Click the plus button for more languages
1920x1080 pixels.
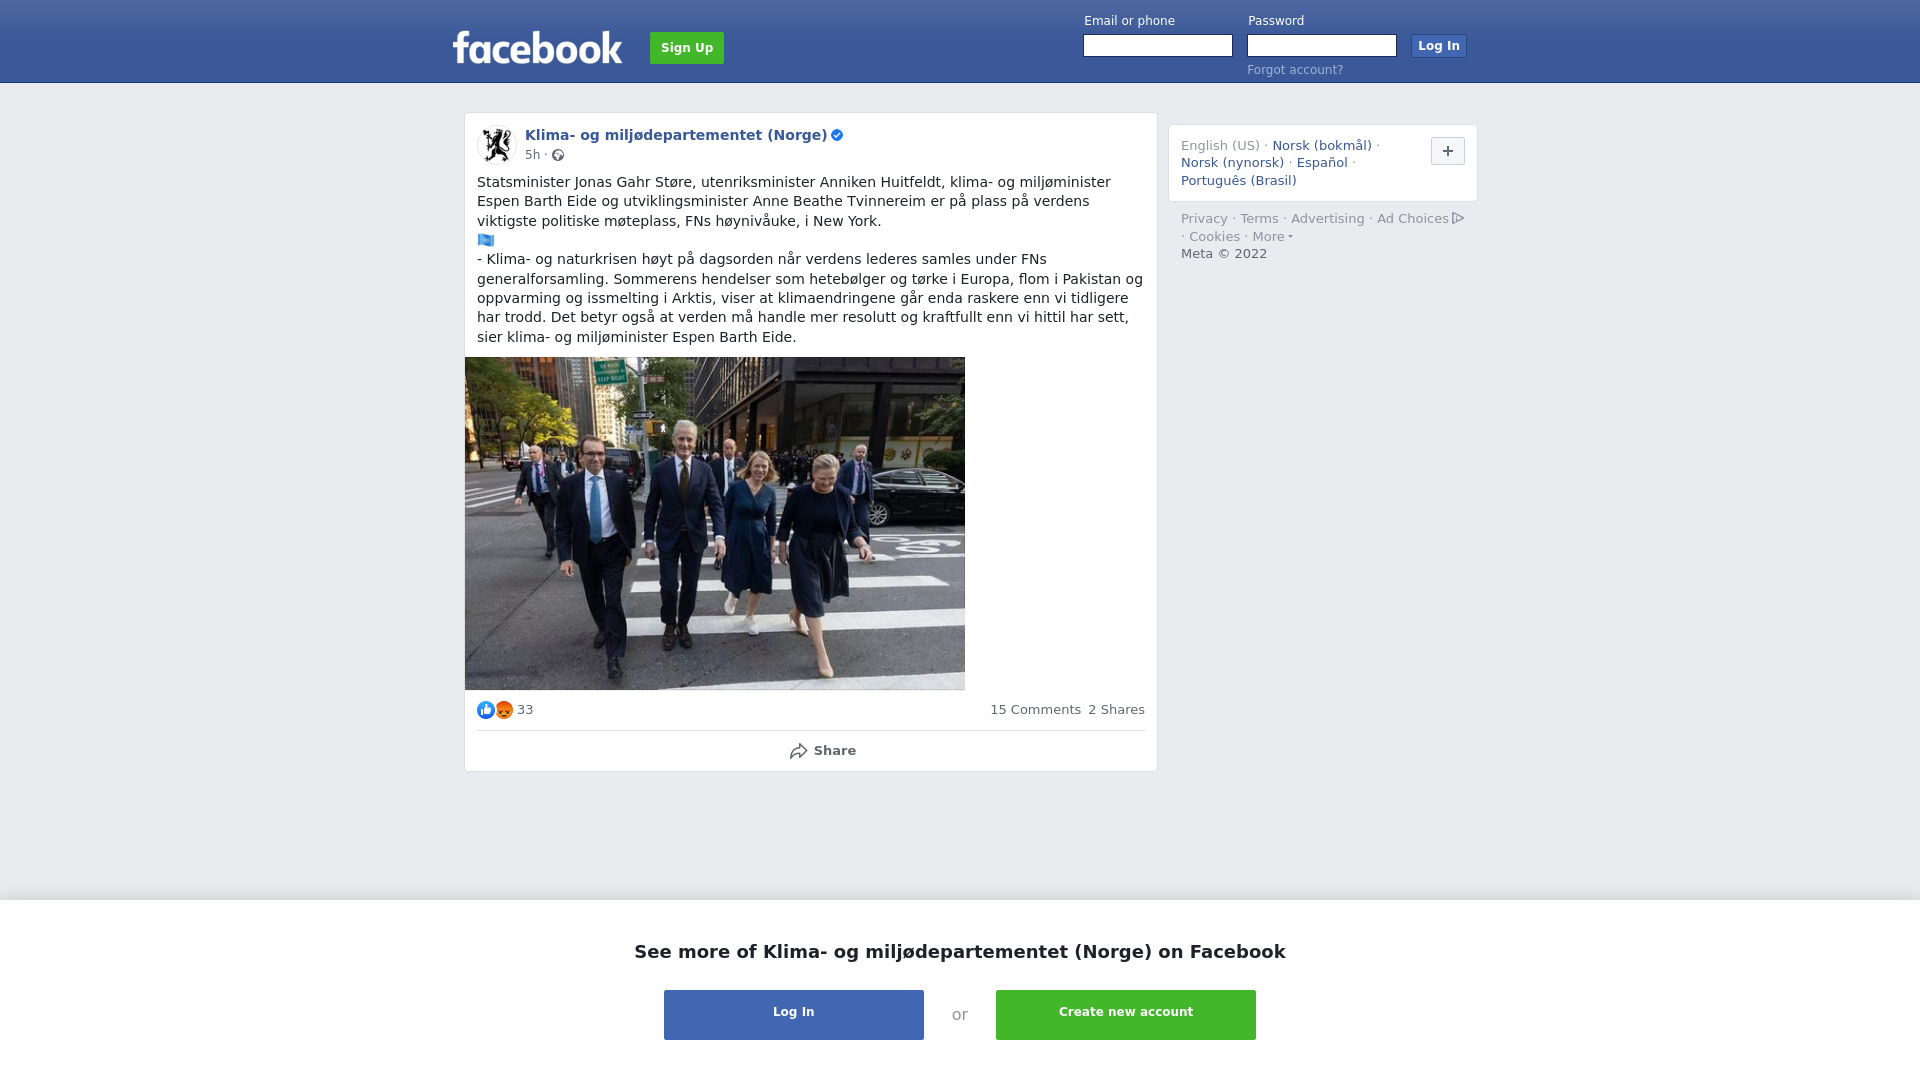[x=1447, y=151]
